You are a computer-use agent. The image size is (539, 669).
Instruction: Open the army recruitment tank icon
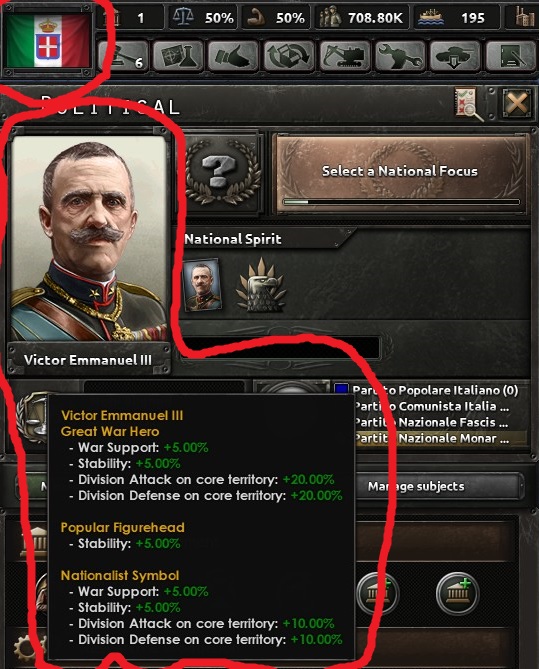point(455,56)
